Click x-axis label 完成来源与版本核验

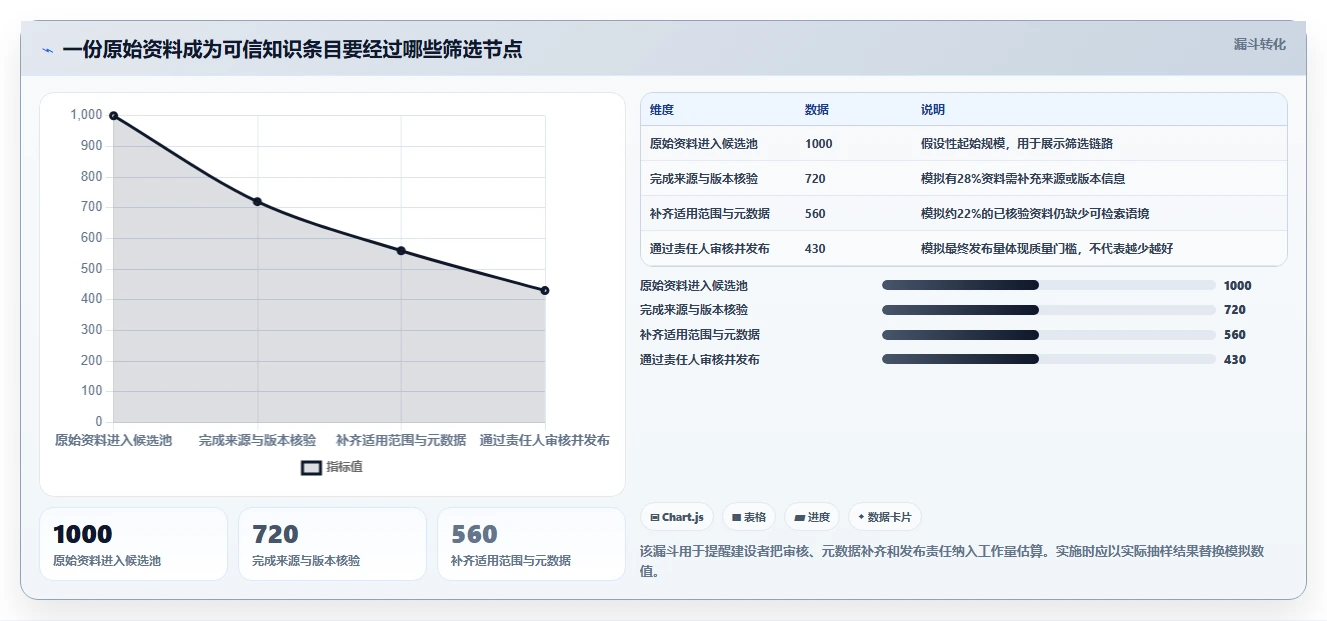257,440
